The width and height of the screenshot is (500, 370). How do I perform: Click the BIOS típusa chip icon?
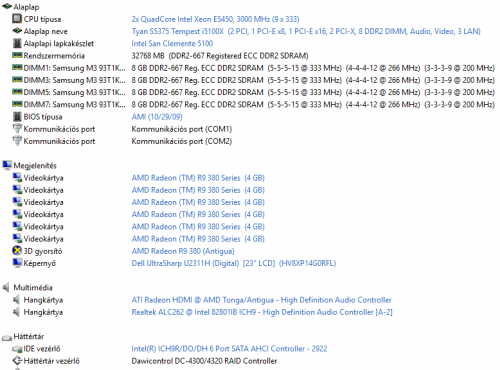pos(17,117)
